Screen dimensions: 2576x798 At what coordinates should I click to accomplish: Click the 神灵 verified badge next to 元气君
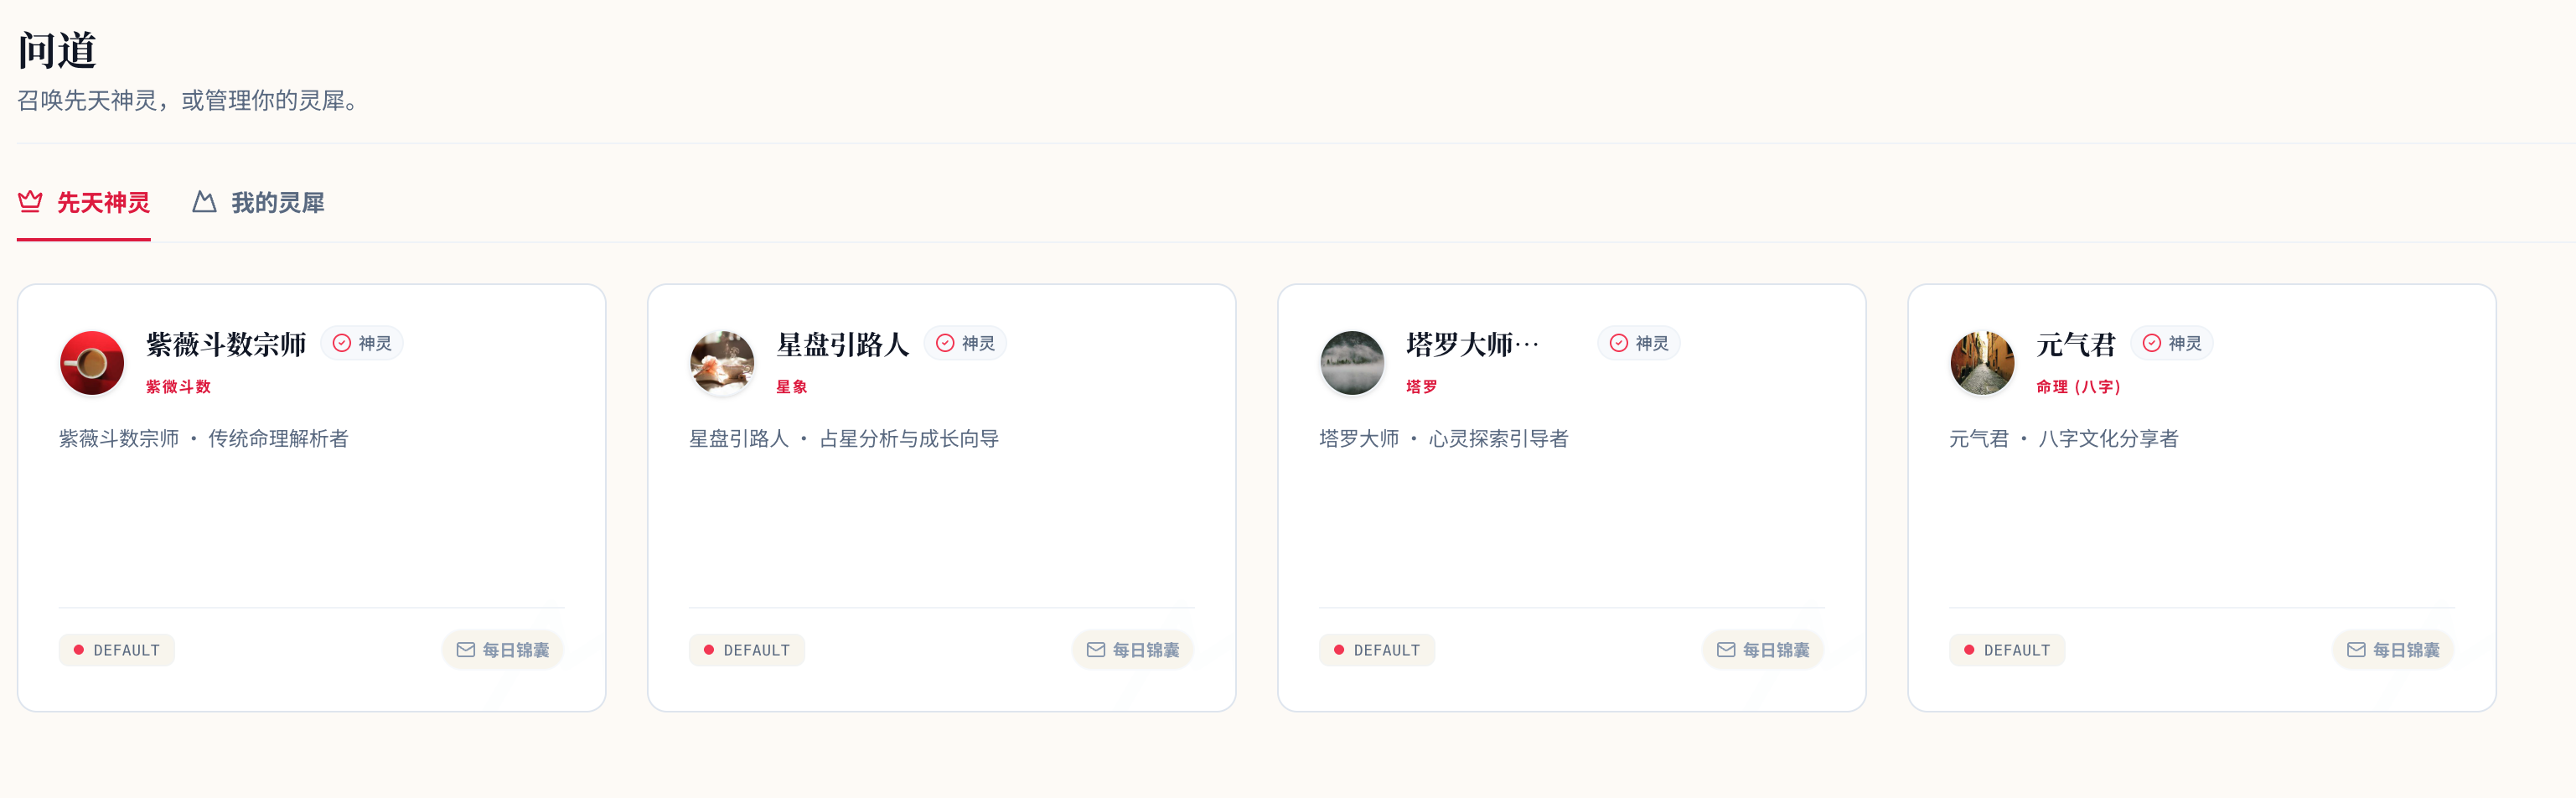[x=2172, y=343]
